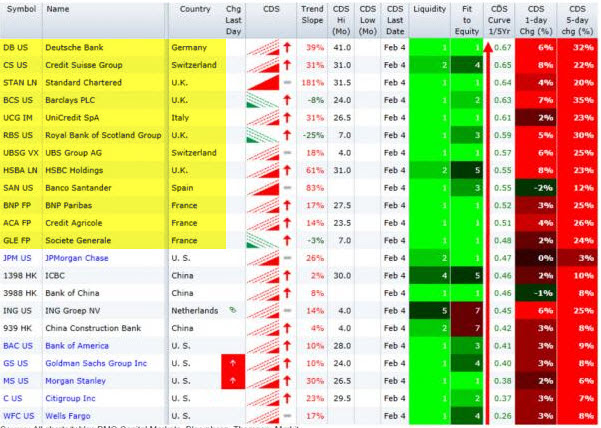Click the Liquidity column header
601x428 pixels.
(429, 9)
